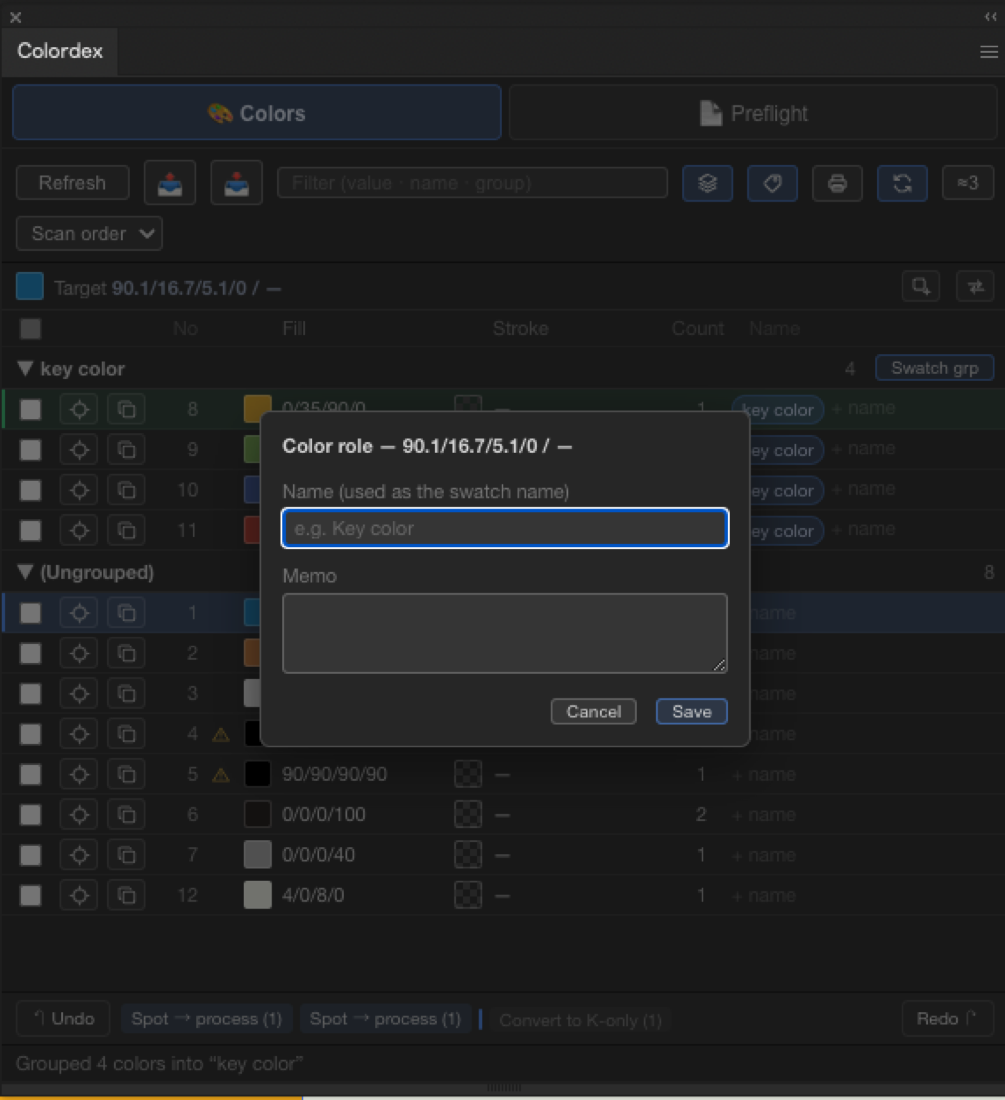This screenshot has height=1100, width=1005.
Task: Click the Undo button
Action: (x=63, y=1019)
